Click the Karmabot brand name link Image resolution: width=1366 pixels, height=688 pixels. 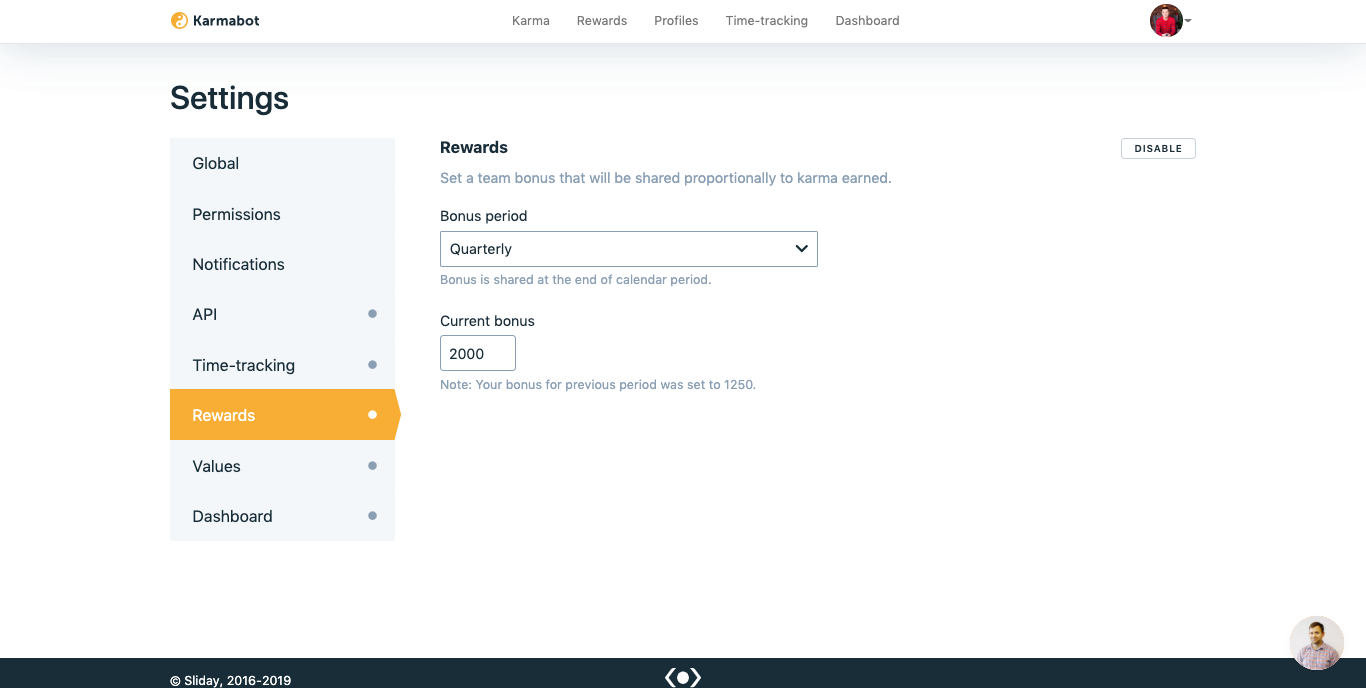click(226, 20)
